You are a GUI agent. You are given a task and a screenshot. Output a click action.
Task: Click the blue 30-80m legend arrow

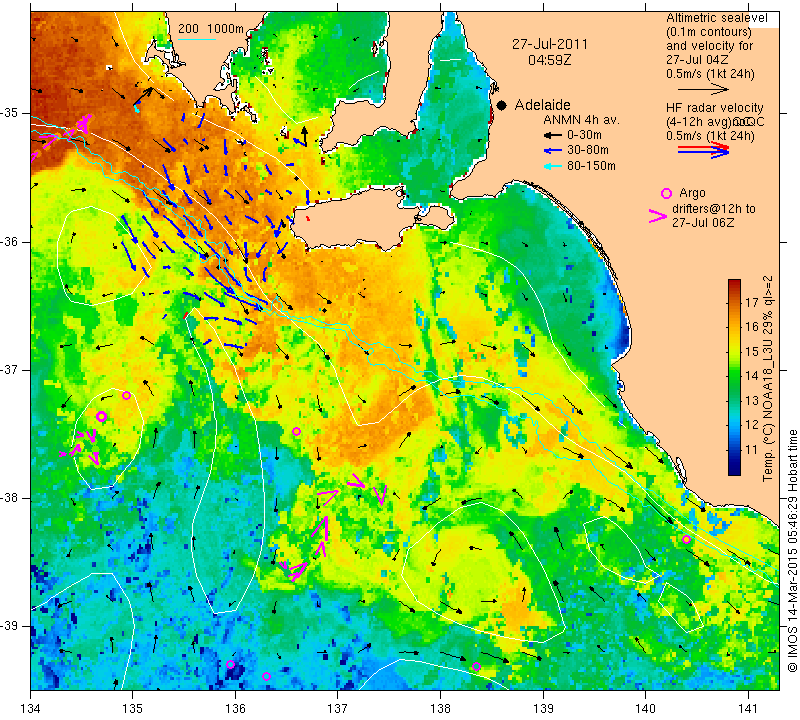tap(553, 151)
